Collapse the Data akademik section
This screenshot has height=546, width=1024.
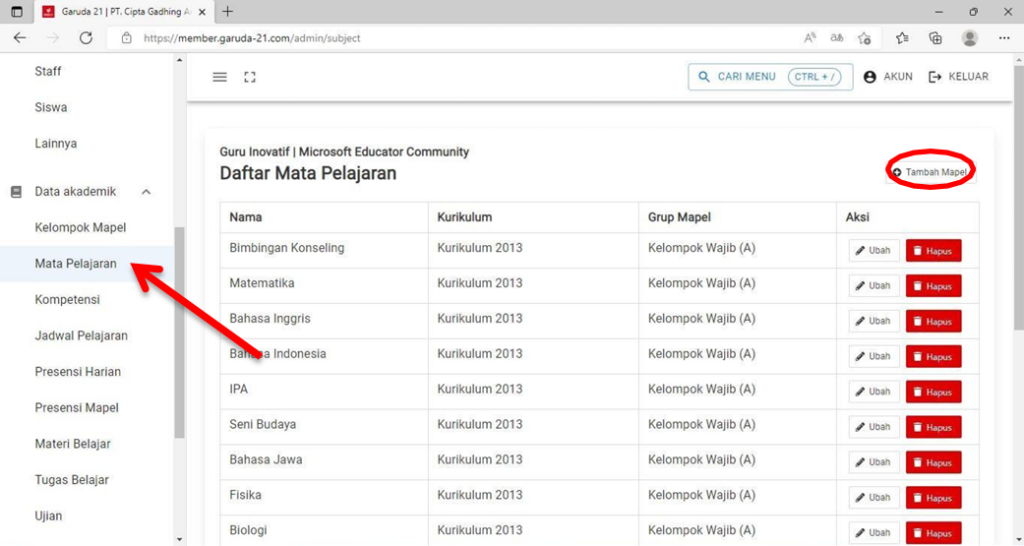[146, 191]
